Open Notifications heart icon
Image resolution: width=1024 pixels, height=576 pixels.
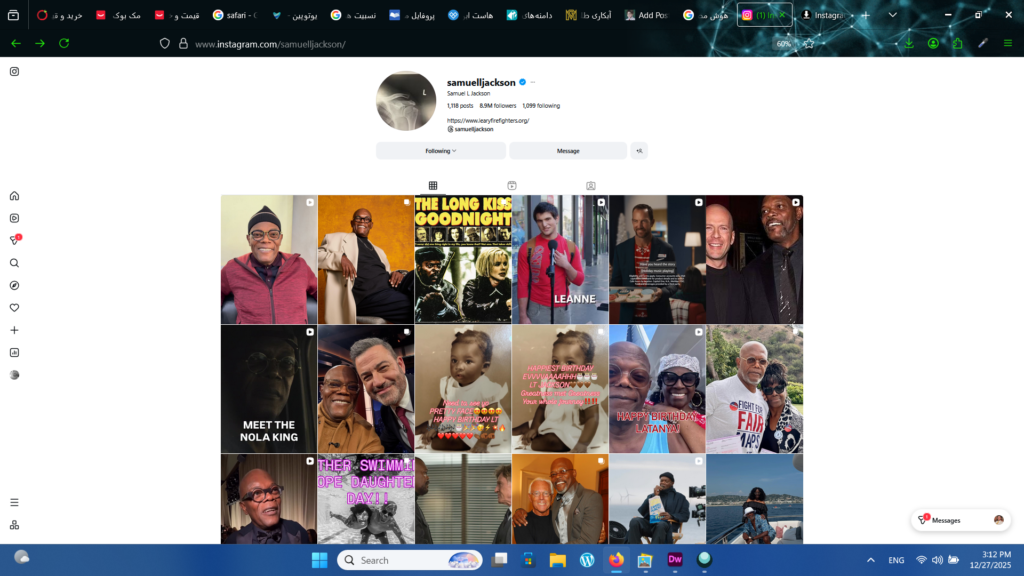14,308
